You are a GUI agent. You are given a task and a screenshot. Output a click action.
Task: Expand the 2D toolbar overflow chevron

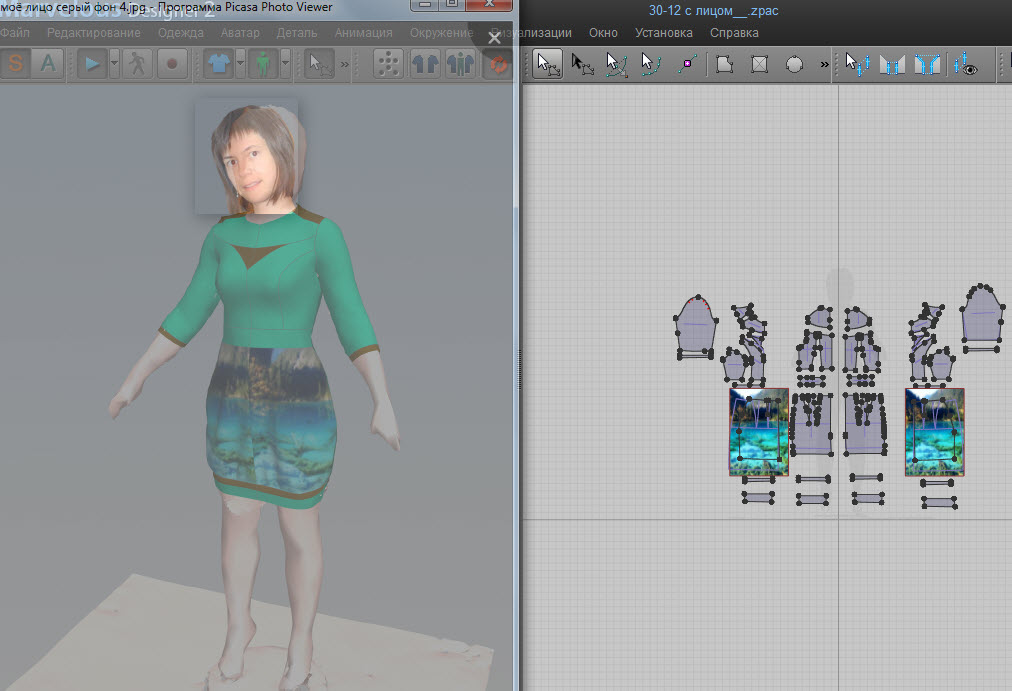tap(824, 64)
